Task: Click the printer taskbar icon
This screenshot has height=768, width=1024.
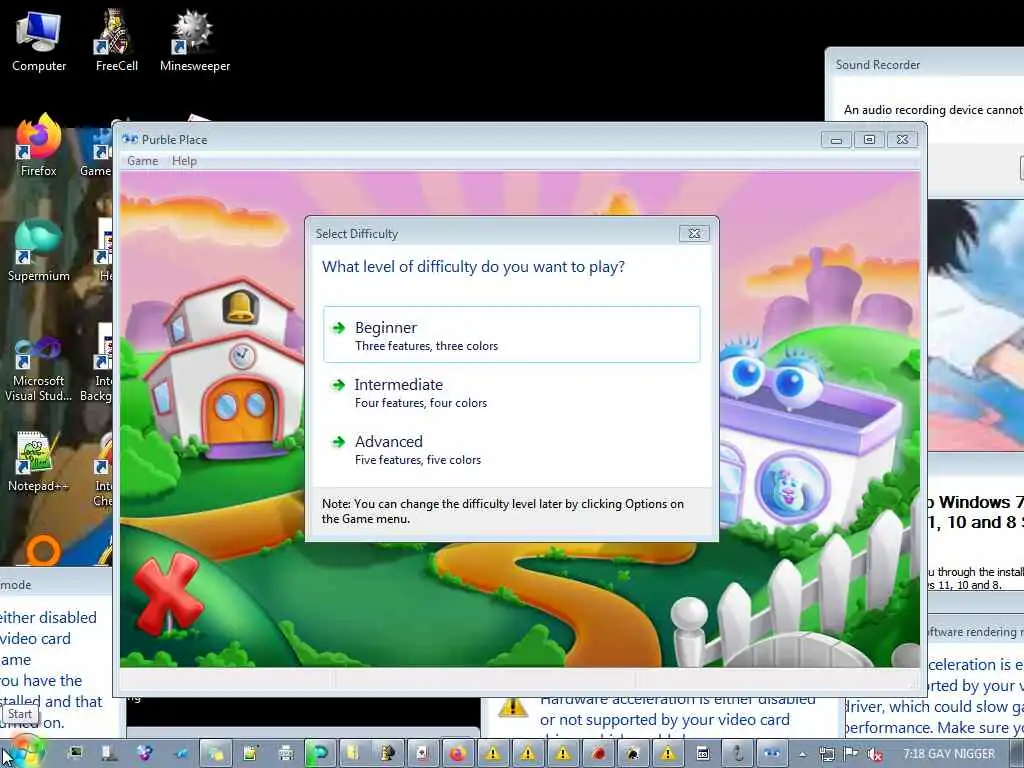Action: [285, 754]
